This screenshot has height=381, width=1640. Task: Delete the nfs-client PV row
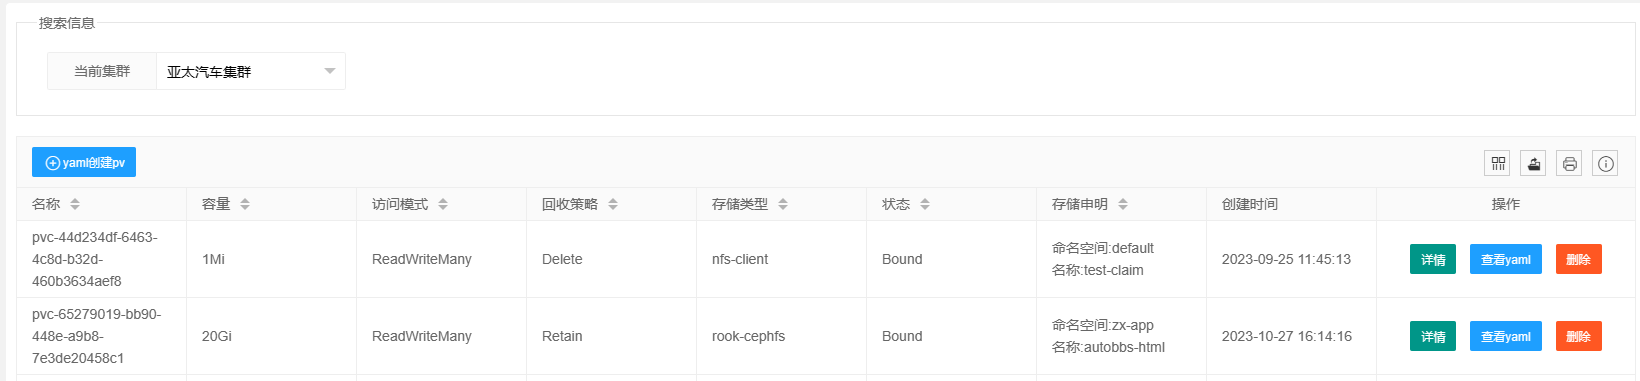coord(1579,259)
